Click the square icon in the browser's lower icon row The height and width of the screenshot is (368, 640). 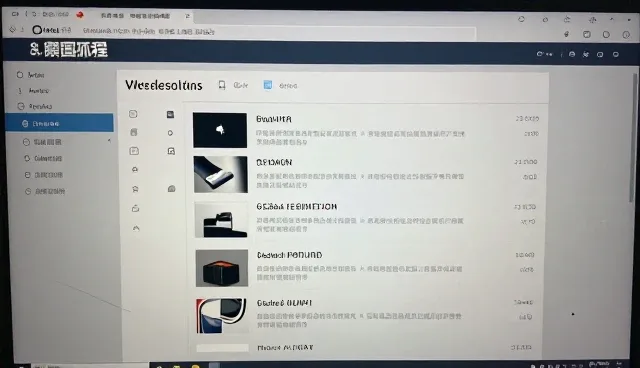(x=587, y=34)
